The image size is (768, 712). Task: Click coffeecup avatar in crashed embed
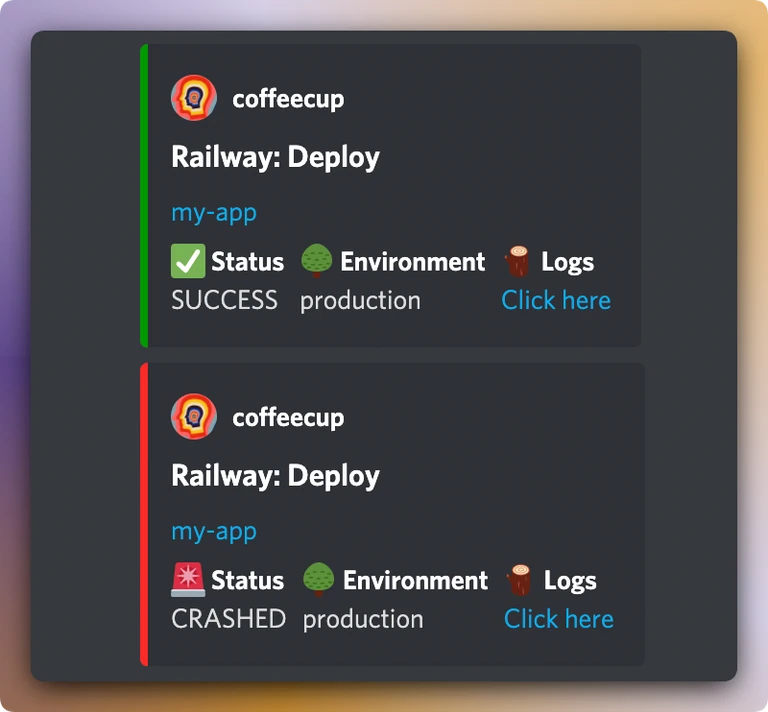[194, 416]
